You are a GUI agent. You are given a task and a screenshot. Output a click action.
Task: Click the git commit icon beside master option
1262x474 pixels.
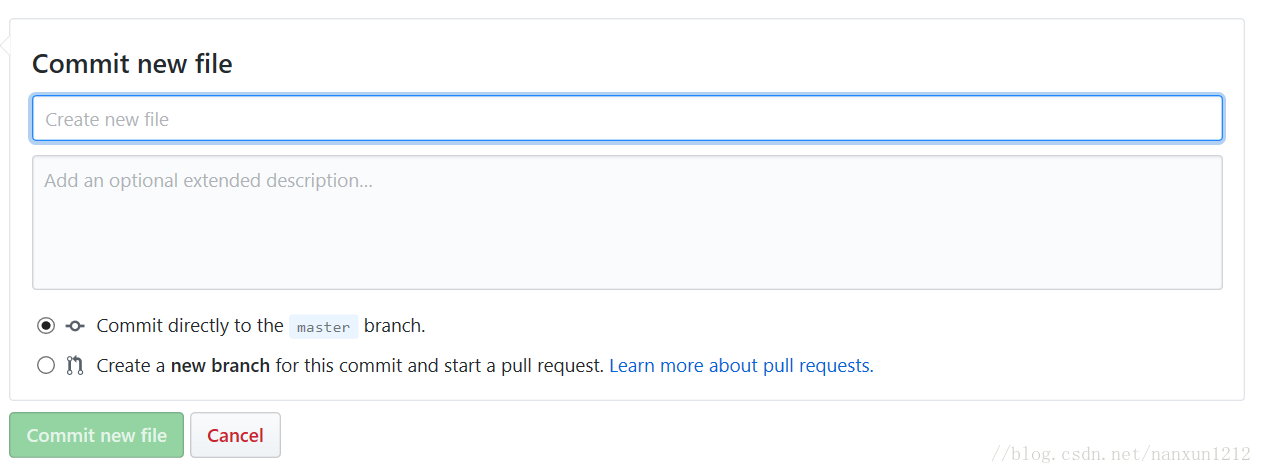pyautogui.click(x=75, y=326)
